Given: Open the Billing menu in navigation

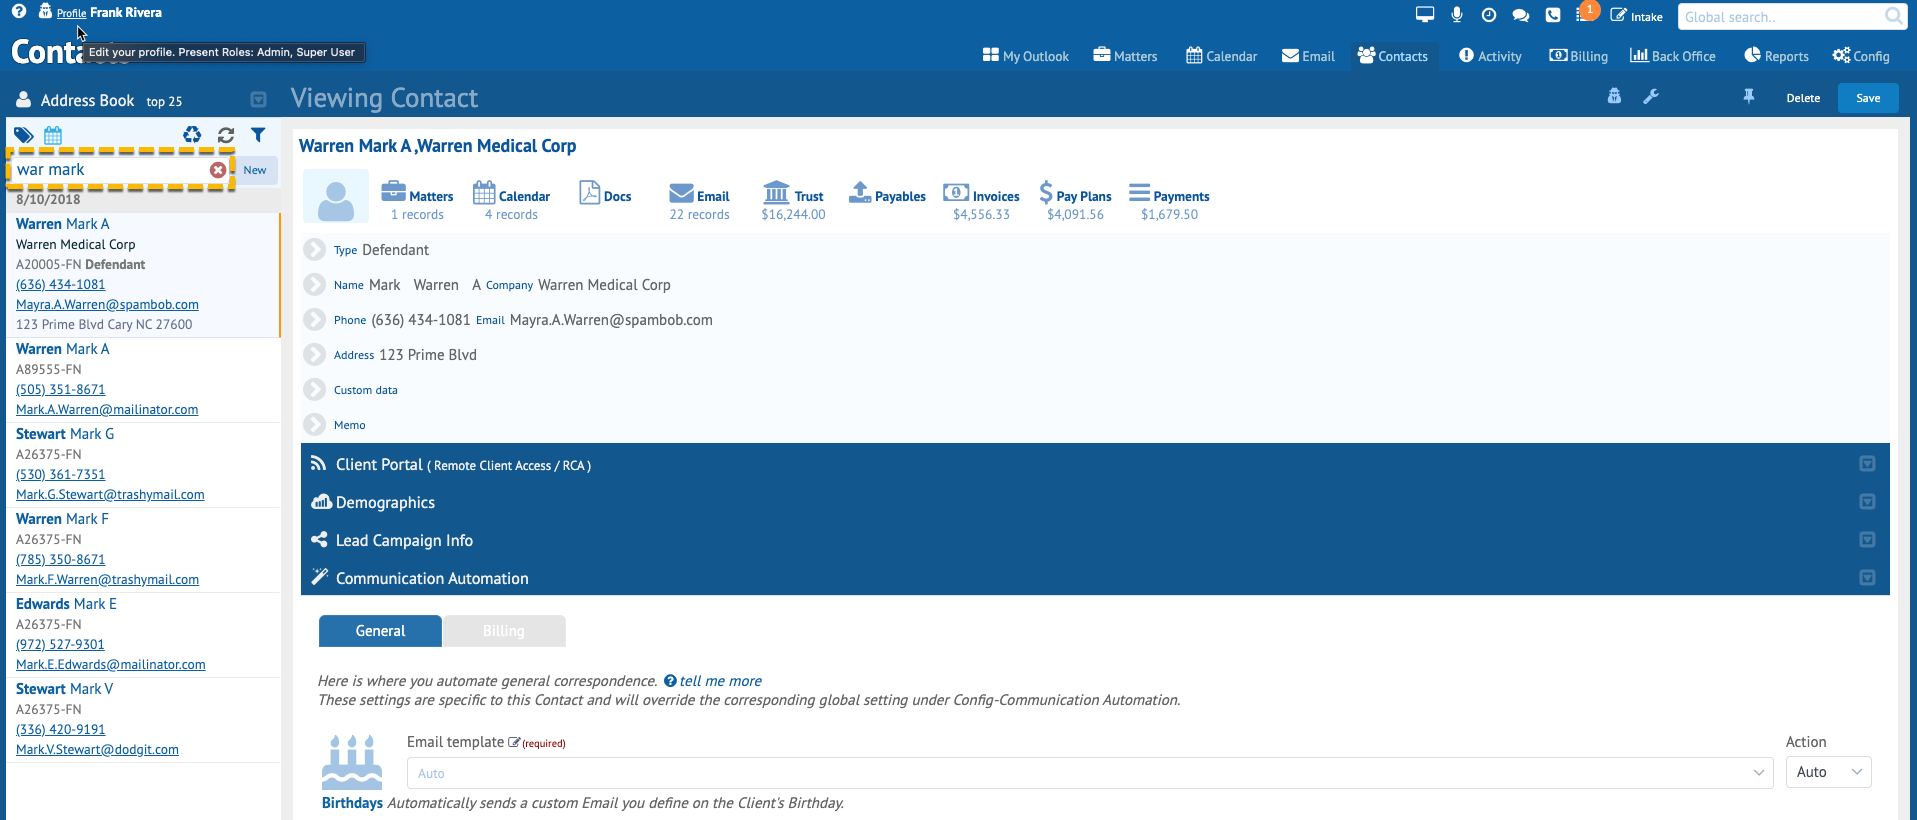Looking at the screenshot, I should click(1578, 56).
